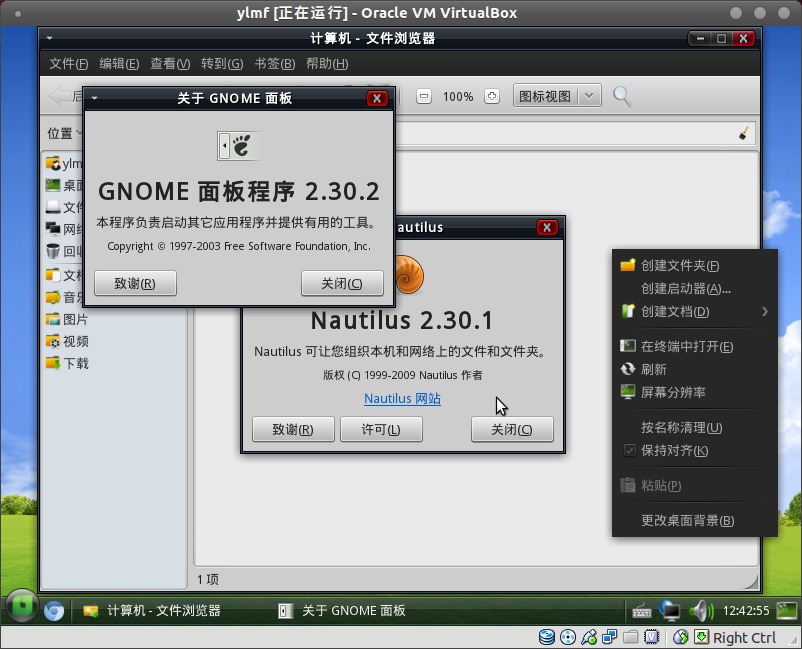Image resolution: width=802 pixels, height=649 pixels.
Task: Click the Nautilus shell logo
Action: tap(409, 275)
